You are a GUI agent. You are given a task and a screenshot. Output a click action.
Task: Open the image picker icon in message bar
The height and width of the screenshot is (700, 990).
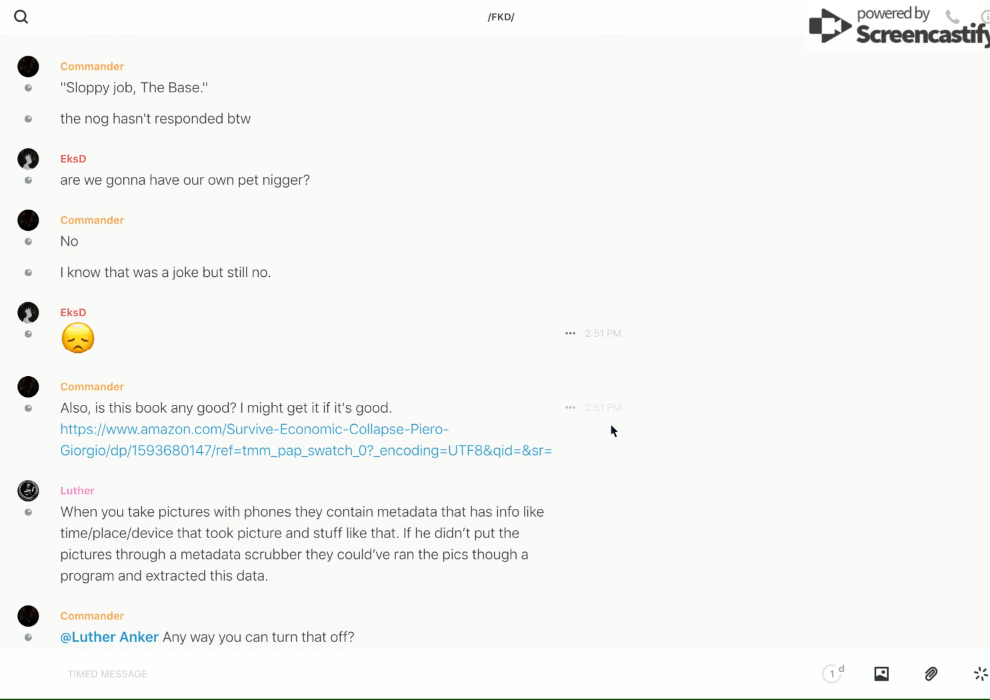(x=881, y=674)
